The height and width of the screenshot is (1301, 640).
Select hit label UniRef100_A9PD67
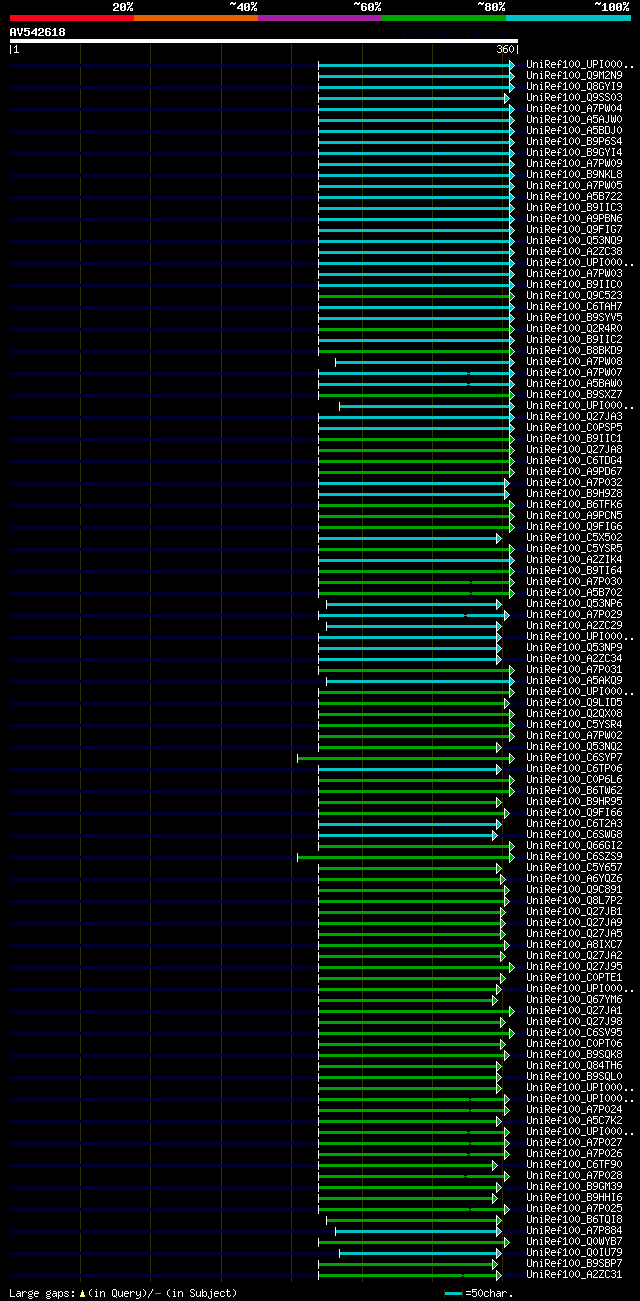574,471
